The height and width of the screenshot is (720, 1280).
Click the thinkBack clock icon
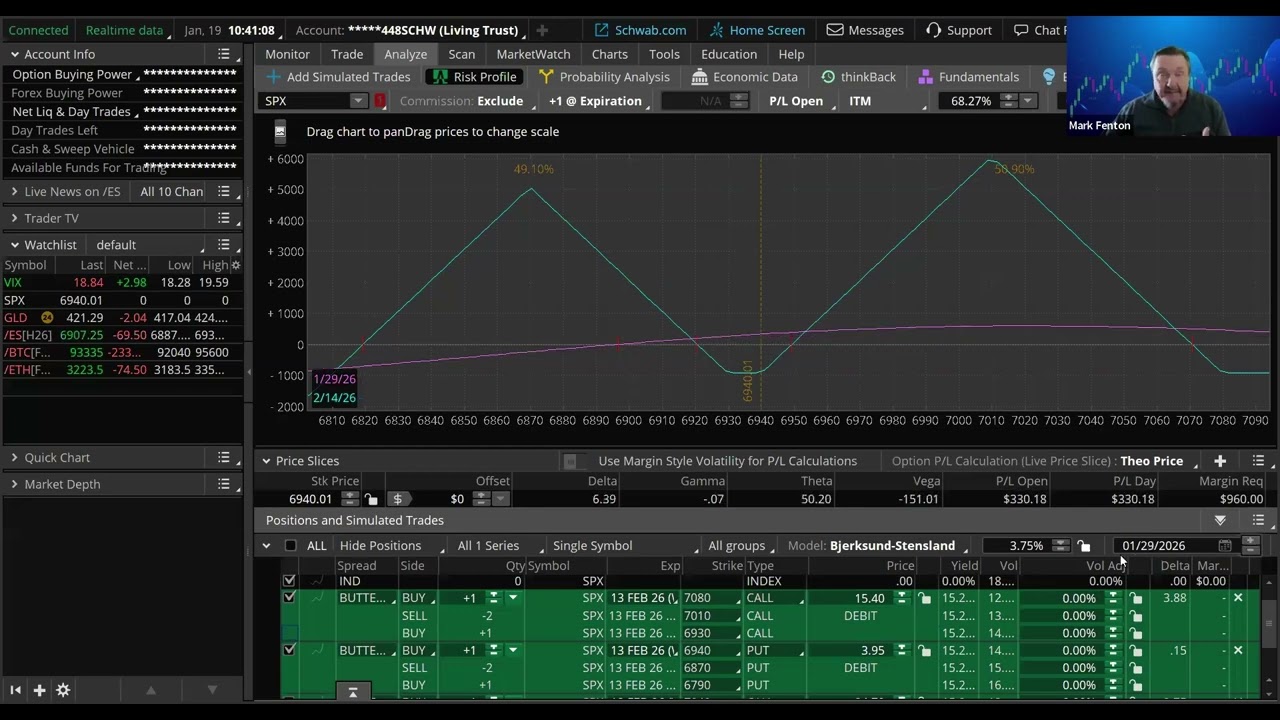pyautogui.click(x=828, y=77)
